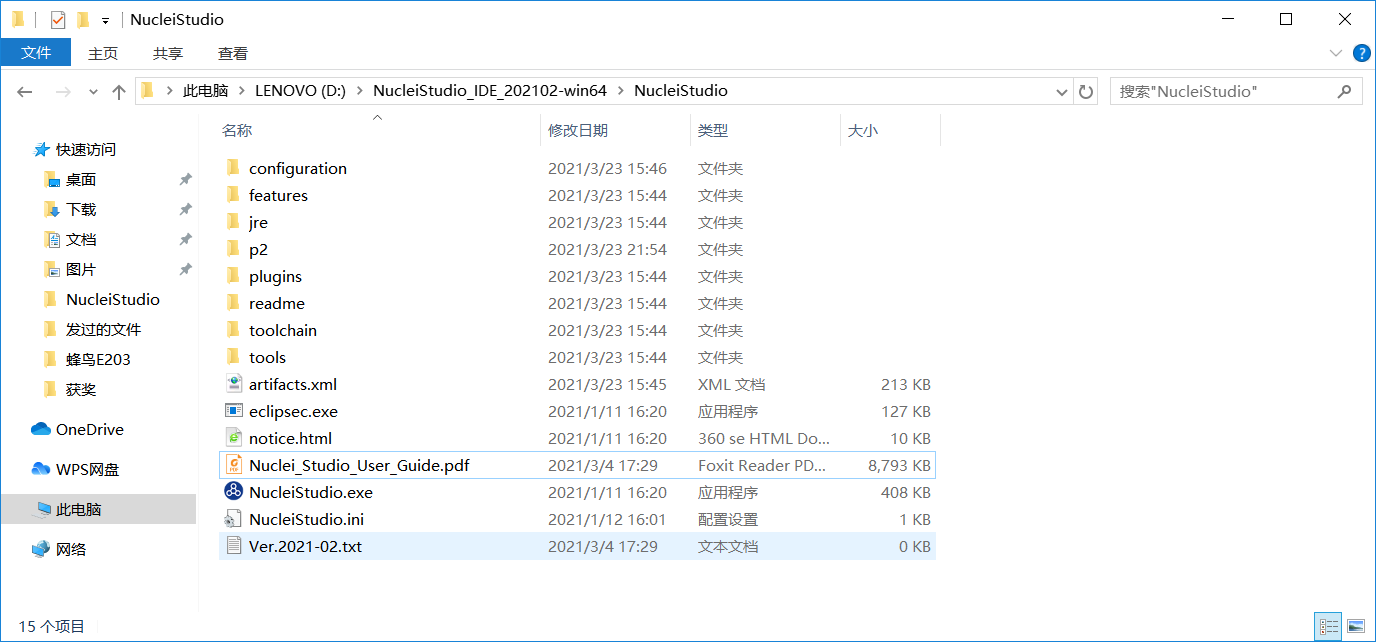
Task: Click the forward navigation arrow
Action: tap(62, 91)
